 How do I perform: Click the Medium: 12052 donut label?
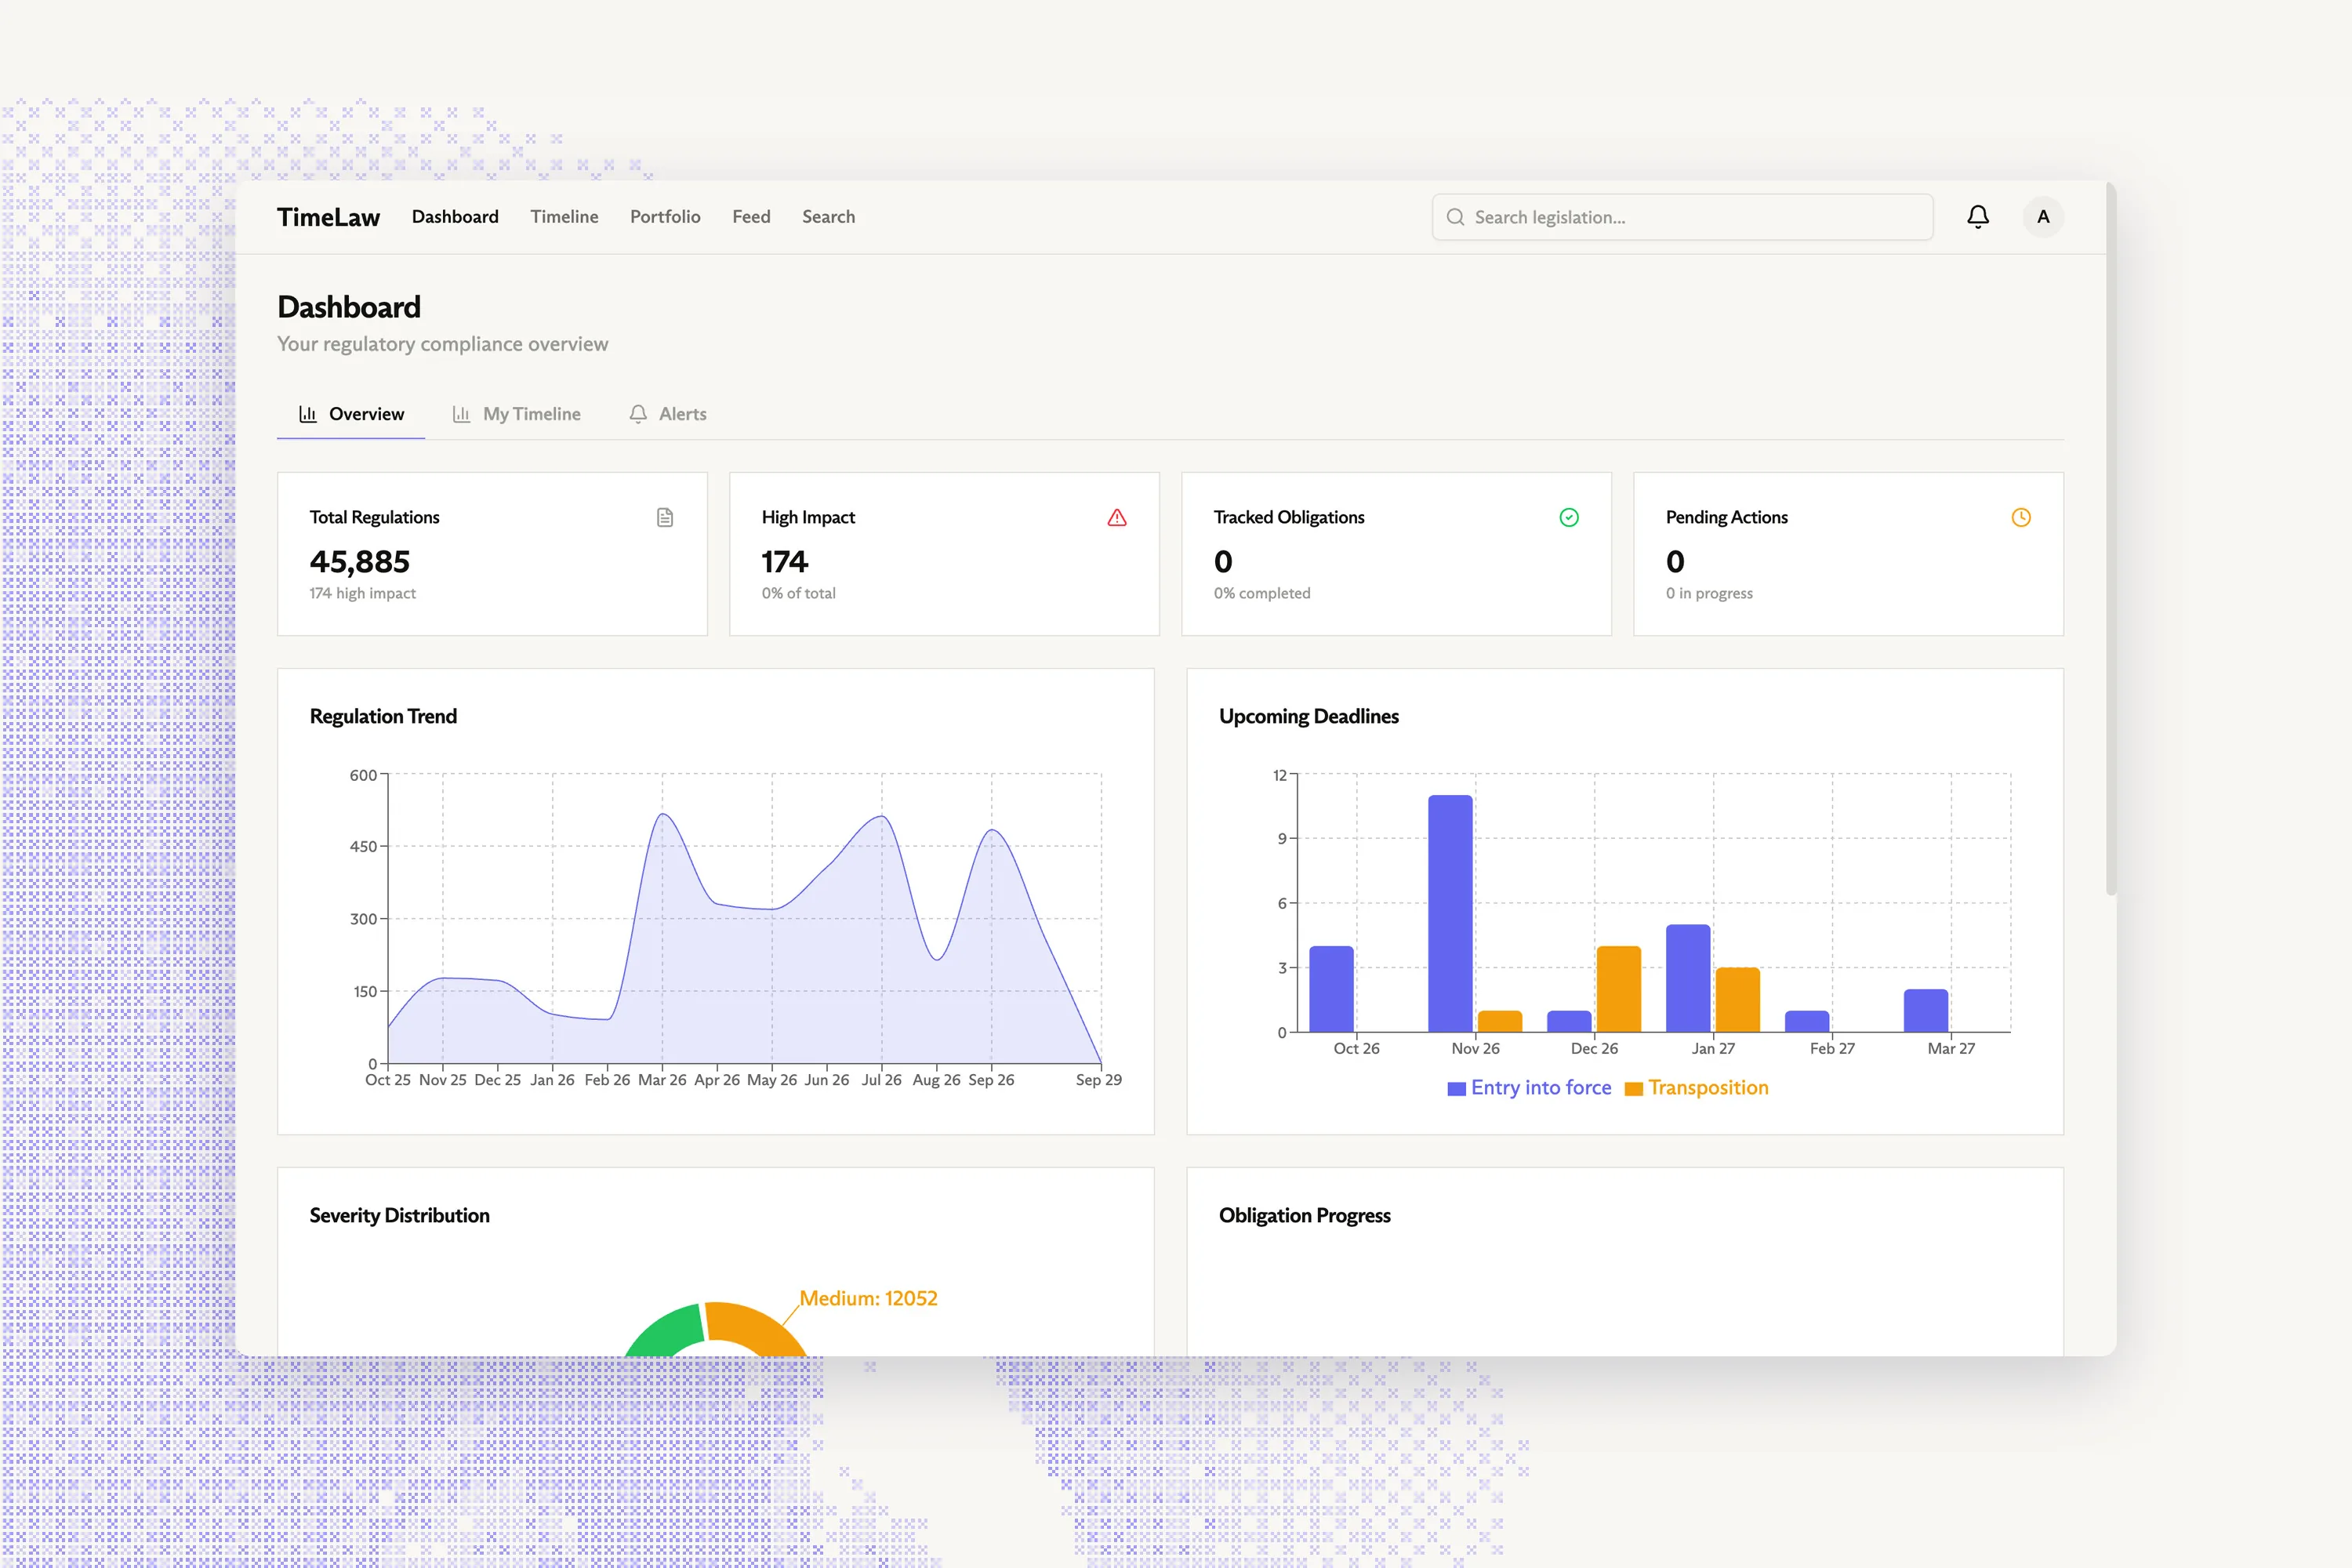(868, 1298)
